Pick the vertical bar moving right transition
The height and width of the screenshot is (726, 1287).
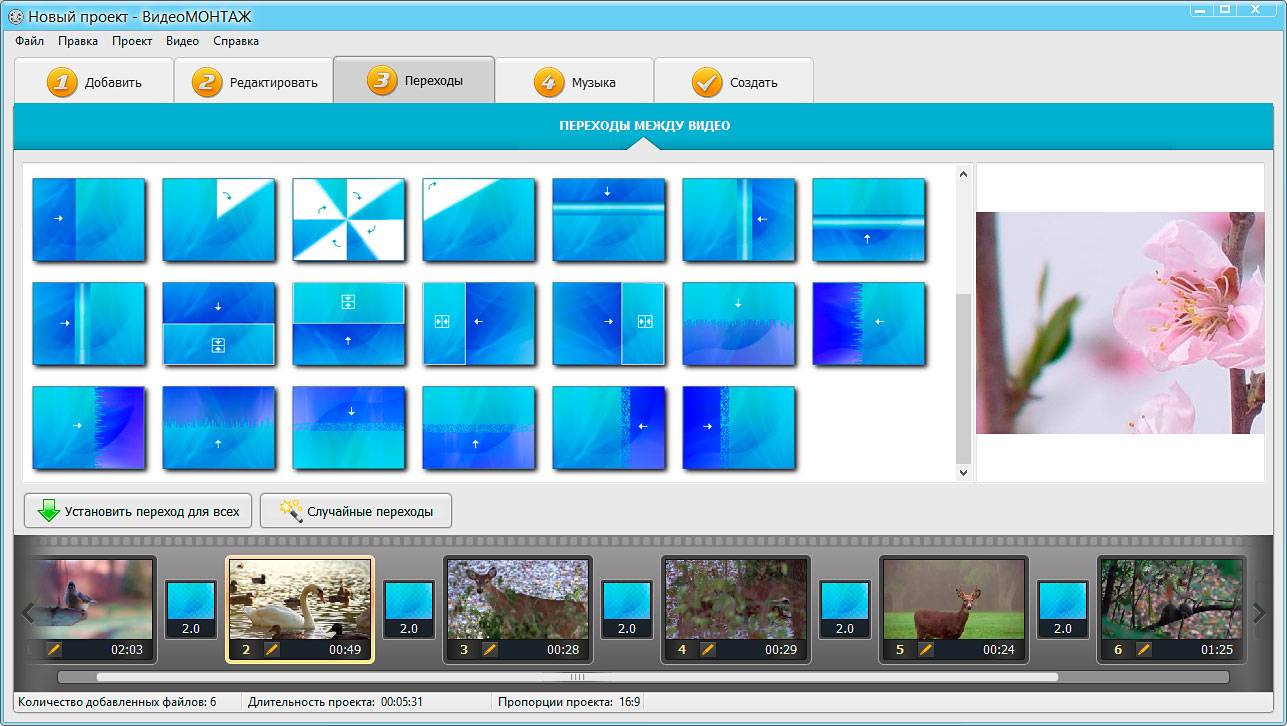coord(89,324)
